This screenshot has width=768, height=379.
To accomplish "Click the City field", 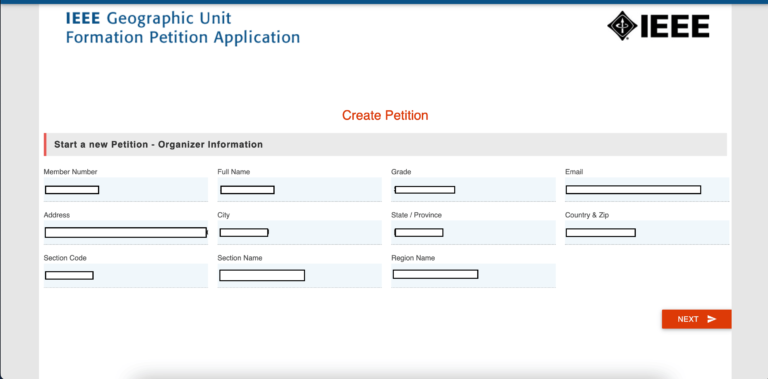I will click(299, 233).
